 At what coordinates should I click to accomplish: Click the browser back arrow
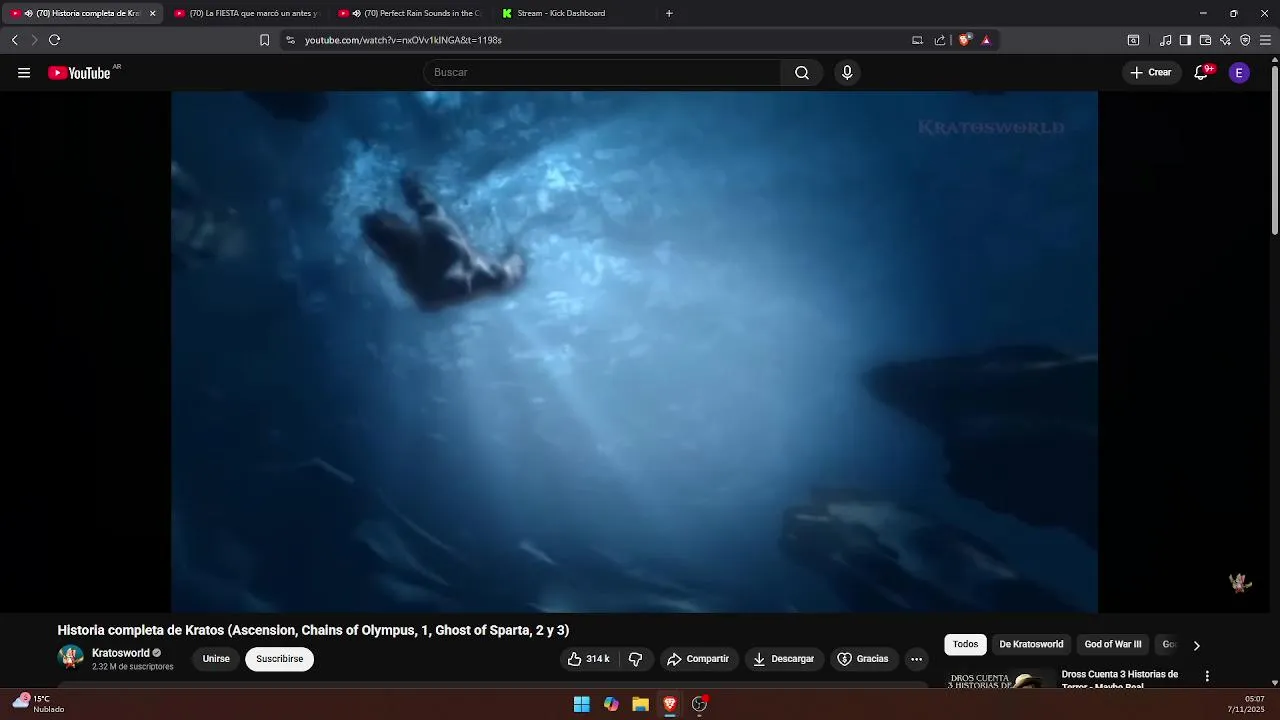pyautogui.click(x=14, y=40)
